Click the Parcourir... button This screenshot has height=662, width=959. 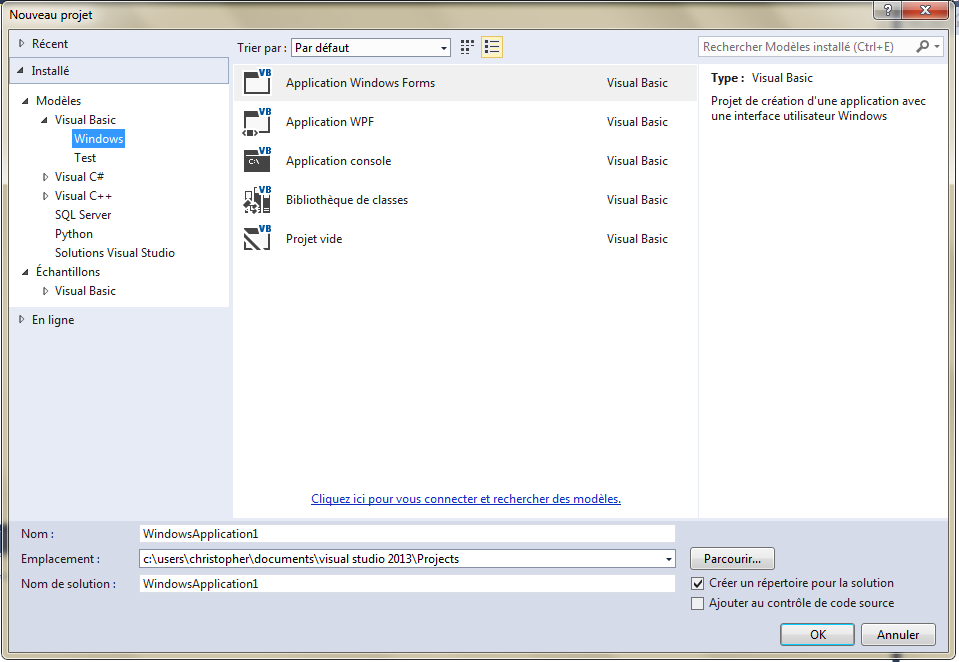point(732,559)
